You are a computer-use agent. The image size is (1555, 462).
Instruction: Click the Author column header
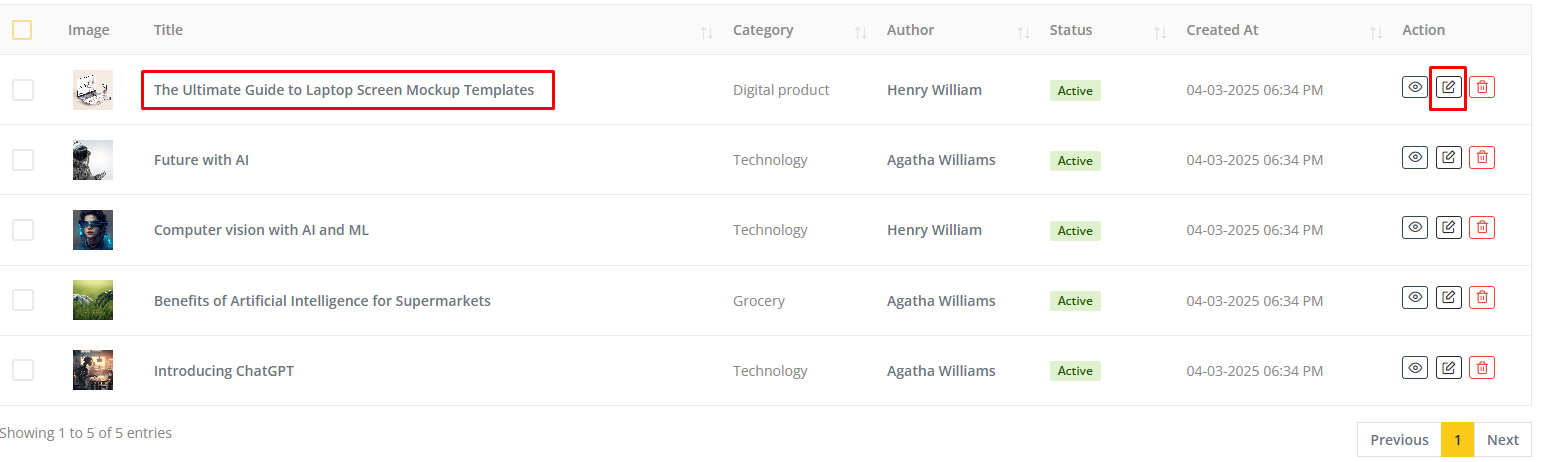910,30
